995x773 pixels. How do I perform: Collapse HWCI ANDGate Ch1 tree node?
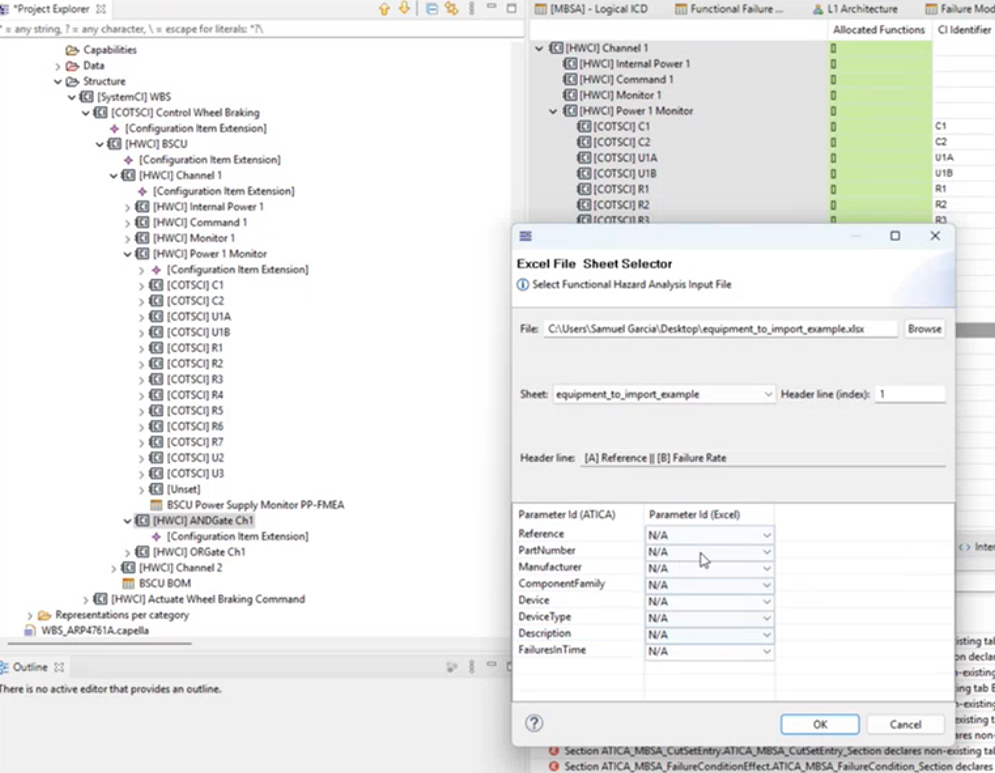[128, 520]
